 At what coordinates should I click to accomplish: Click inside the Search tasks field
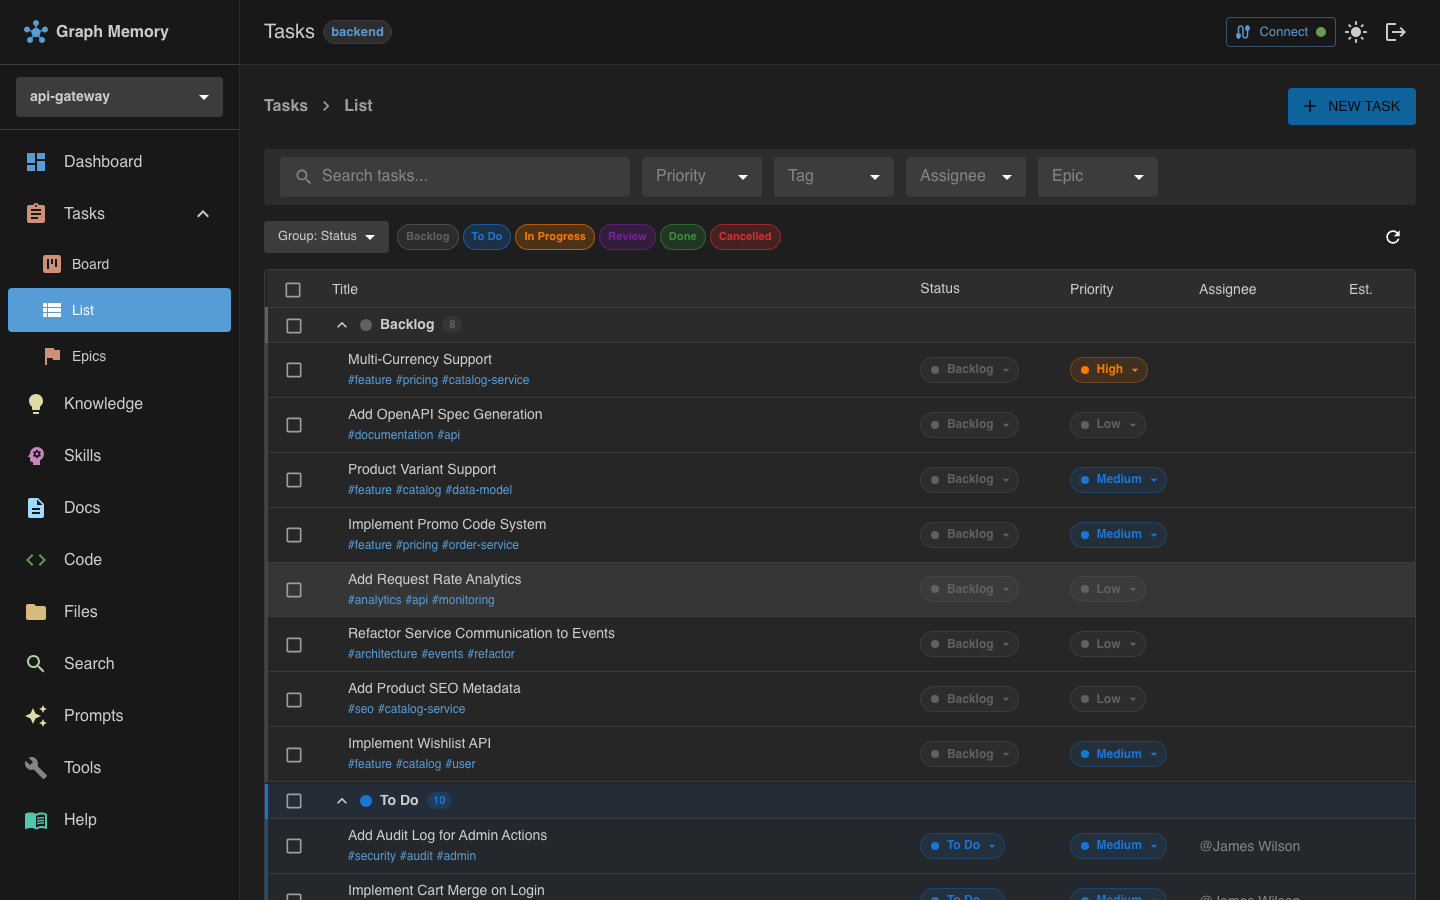pyautogui.click(x=454, y=176)
